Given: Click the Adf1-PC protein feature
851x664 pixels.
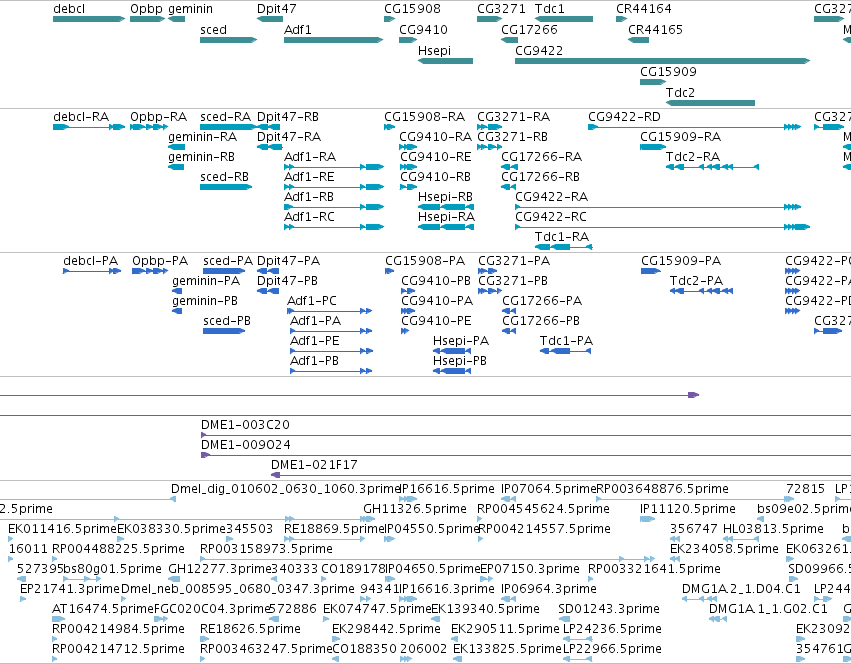Looking at the screenshot, I should click(330, 311).
